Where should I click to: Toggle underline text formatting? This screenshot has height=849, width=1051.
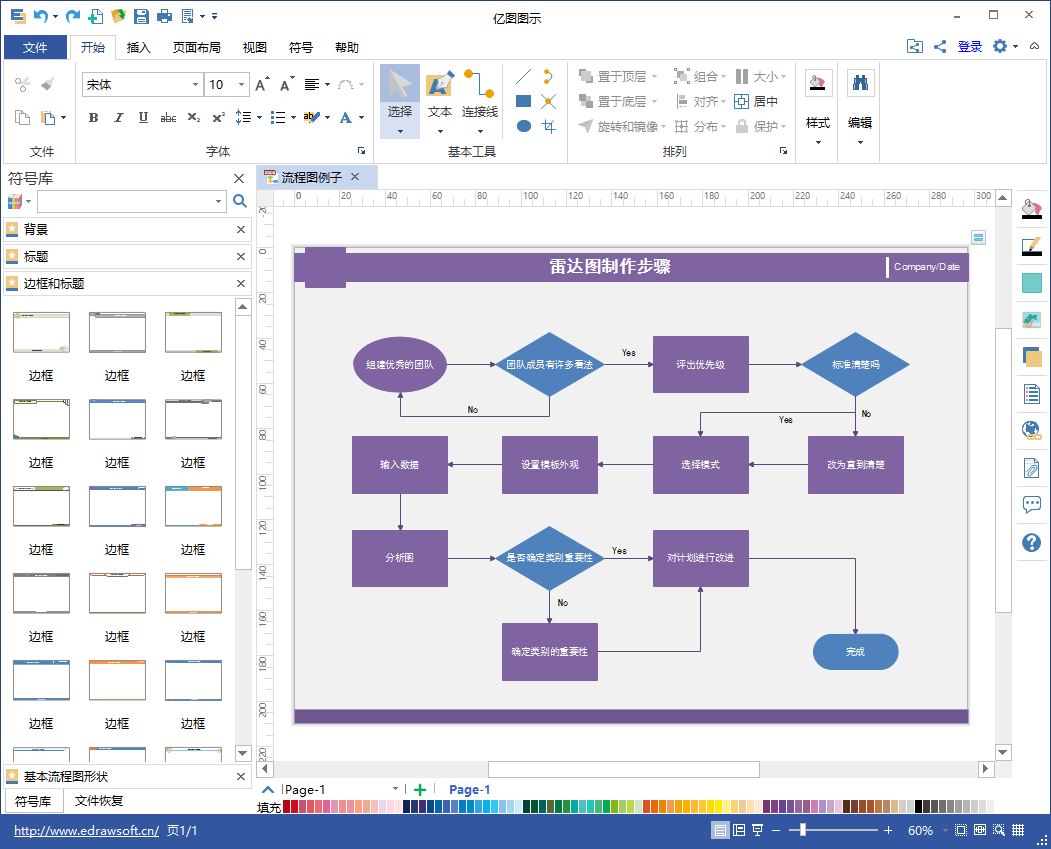[143, 118]
